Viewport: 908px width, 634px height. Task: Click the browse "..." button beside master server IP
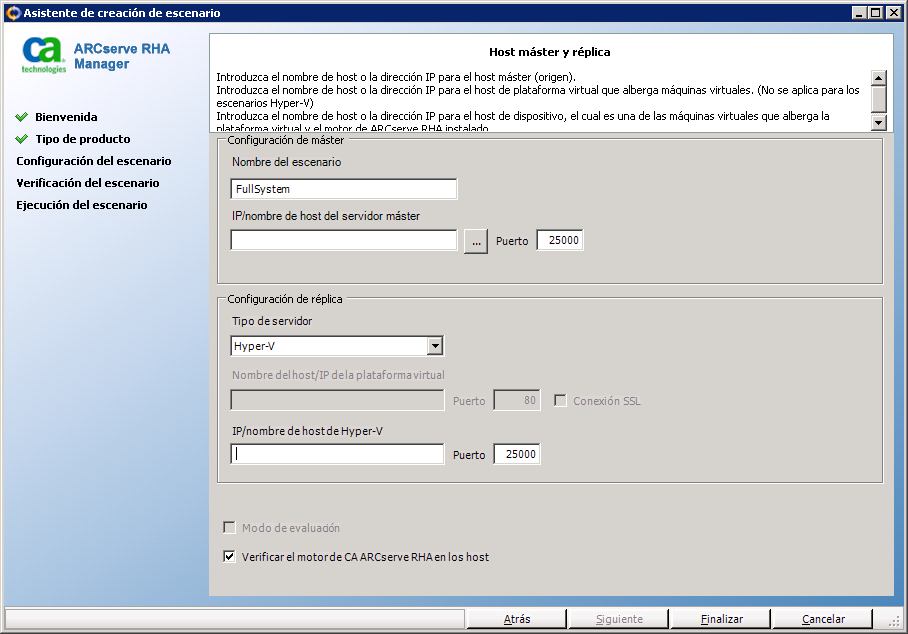click(x=476, y=240)
